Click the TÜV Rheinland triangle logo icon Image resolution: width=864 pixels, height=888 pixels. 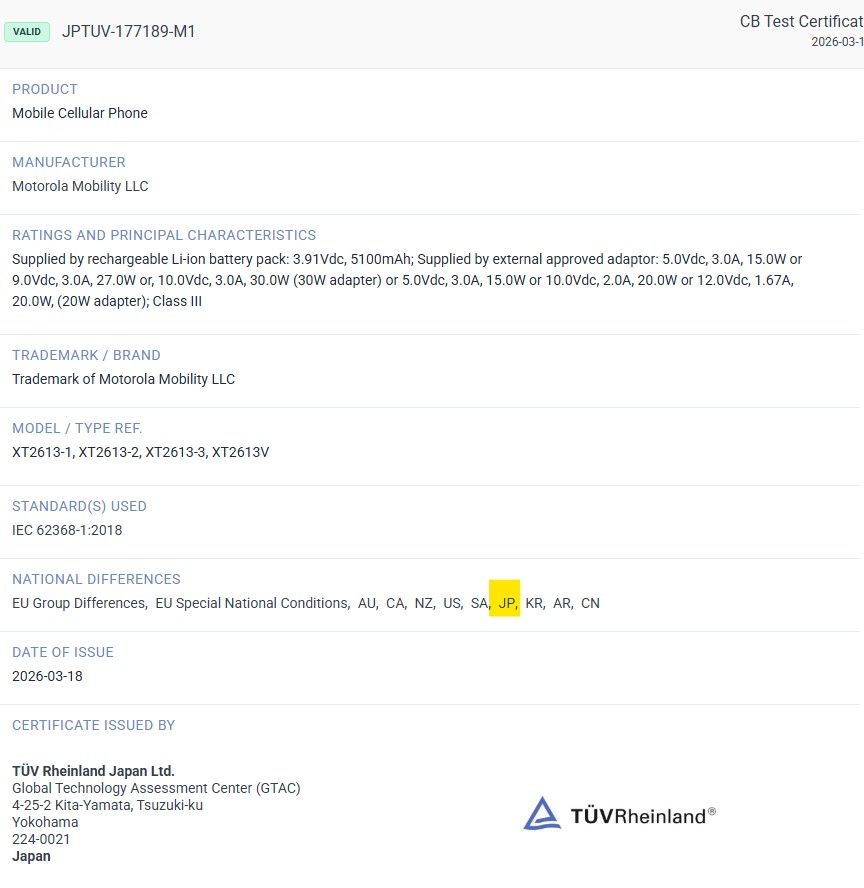click(541, 814)
